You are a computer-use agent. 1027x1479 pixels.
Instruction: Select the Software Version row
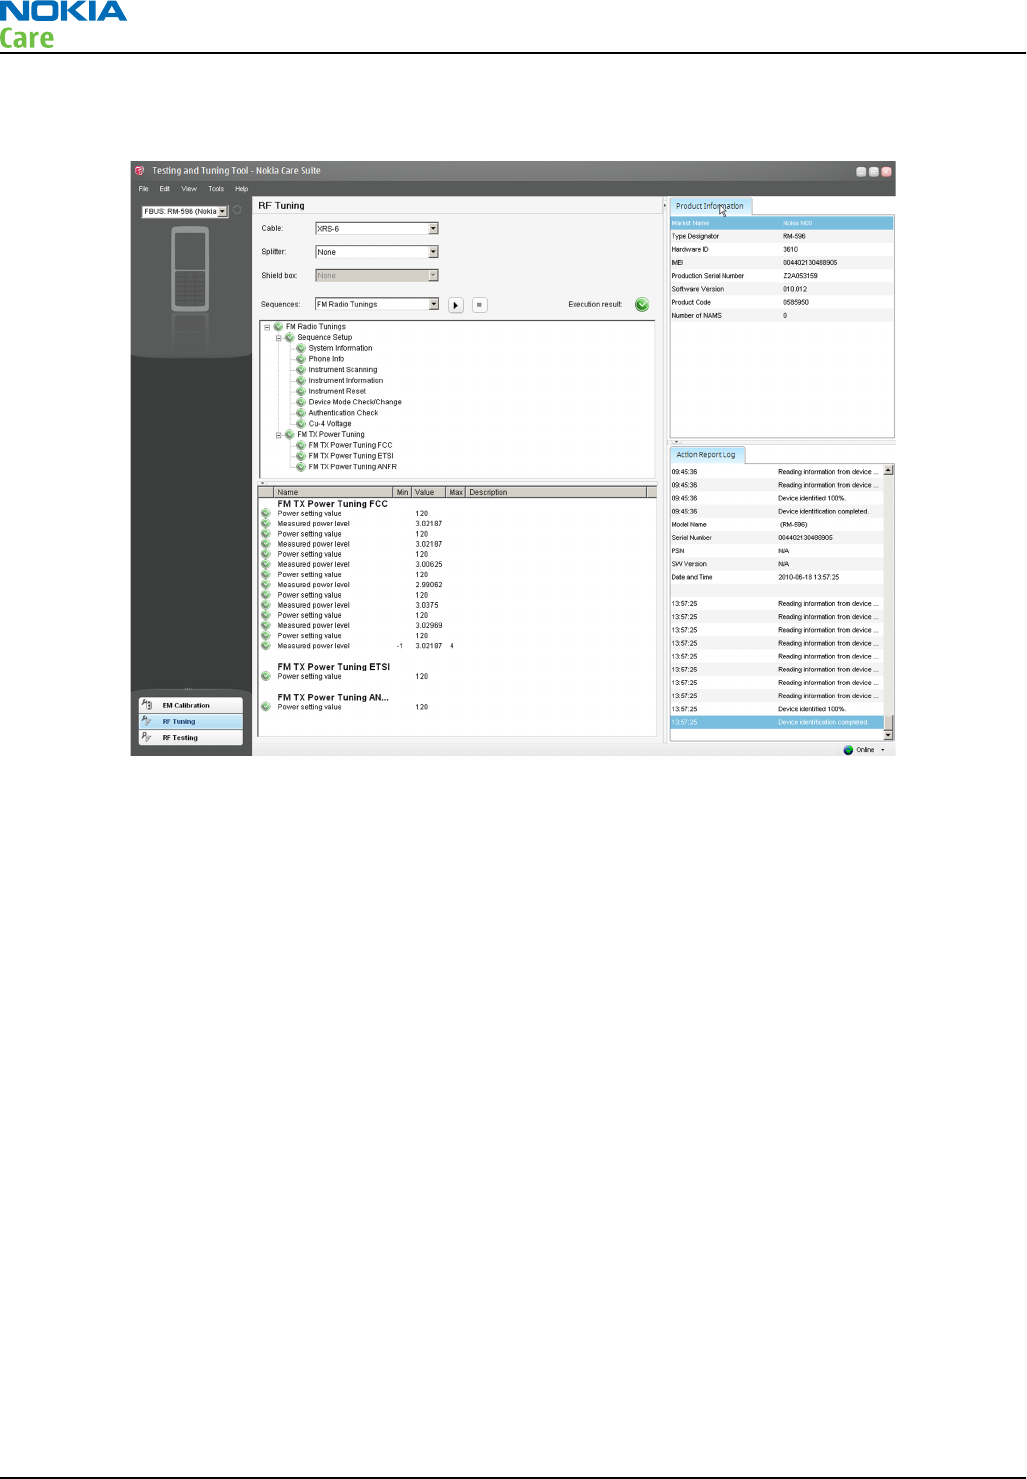tap(781, 289)
